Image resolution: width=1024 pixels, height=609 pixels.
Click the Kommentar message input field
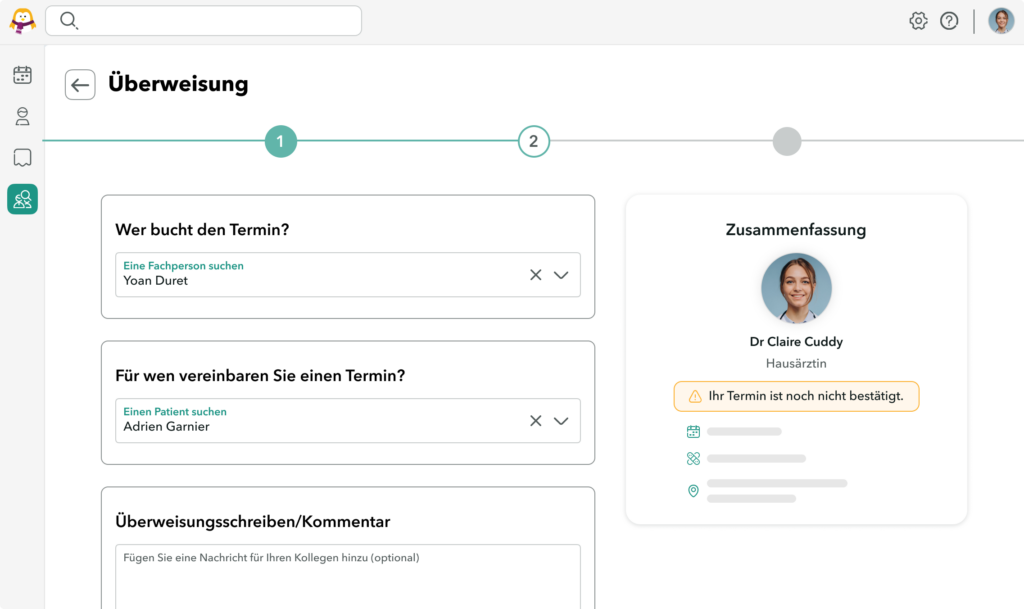tap(348, 575)
